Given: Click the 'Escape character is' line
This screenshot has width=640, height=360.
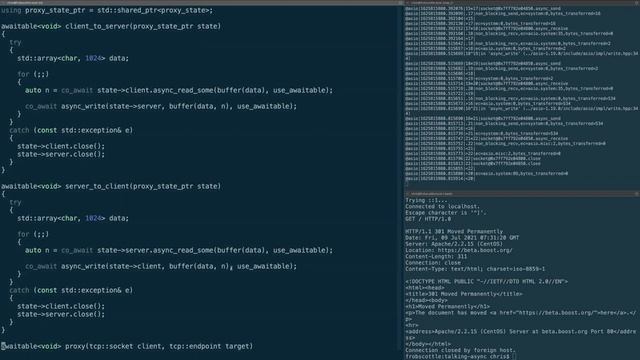Looking at the screenshot, I should coord(446,213).
